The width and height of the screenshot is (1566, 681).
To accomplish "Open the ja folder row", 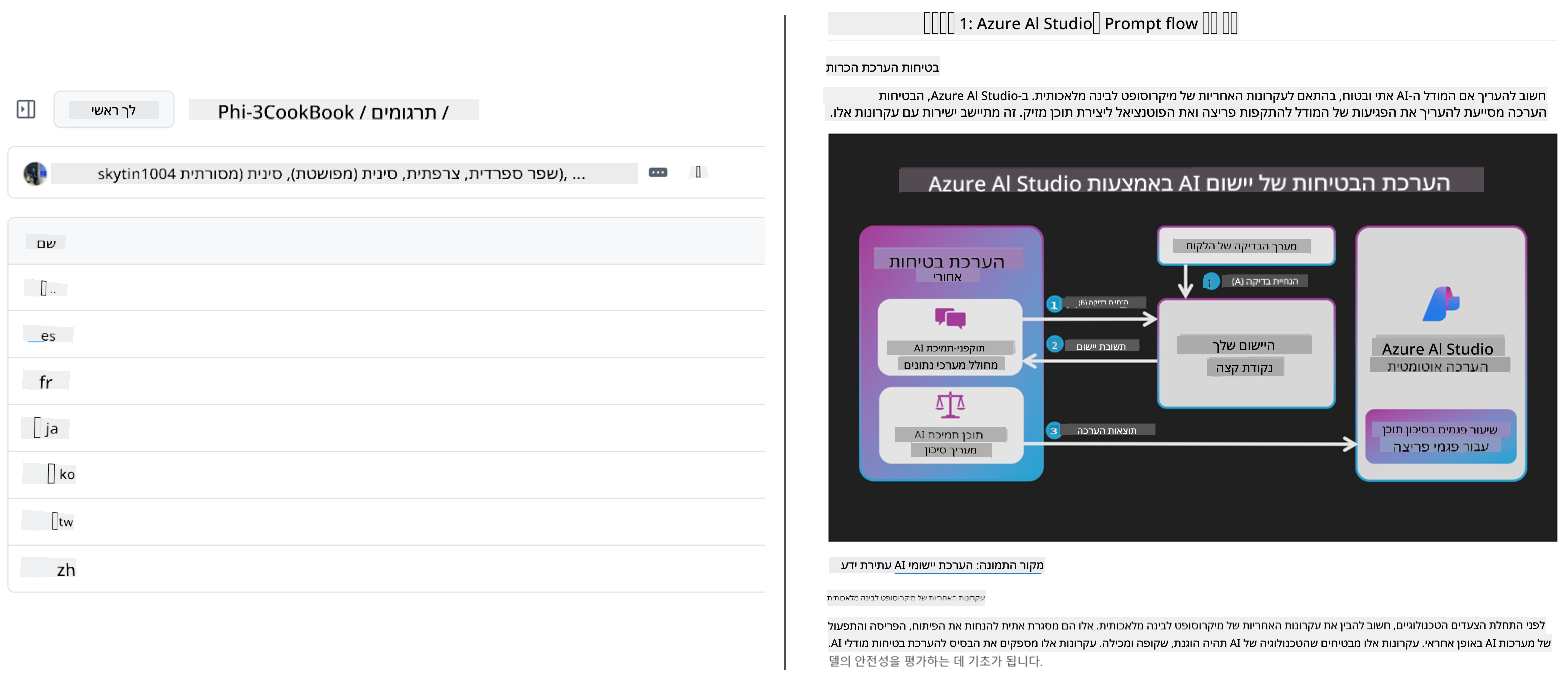I will tap(386, 428).
